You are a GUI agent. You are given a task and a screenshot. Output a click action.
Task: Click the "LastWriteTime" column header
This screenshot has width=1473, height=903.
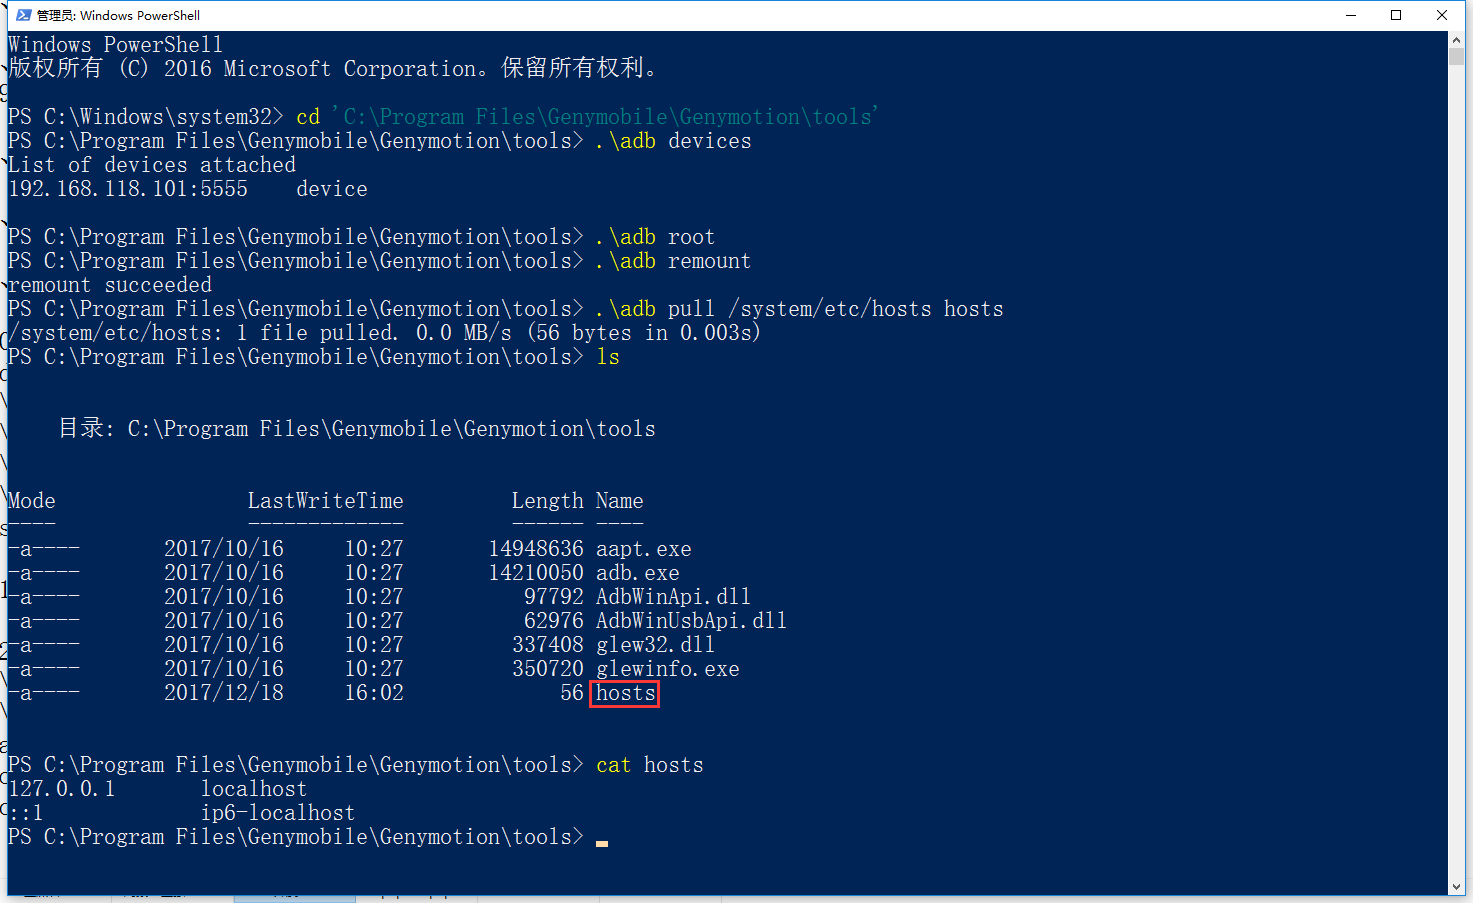tap(326, 501)
